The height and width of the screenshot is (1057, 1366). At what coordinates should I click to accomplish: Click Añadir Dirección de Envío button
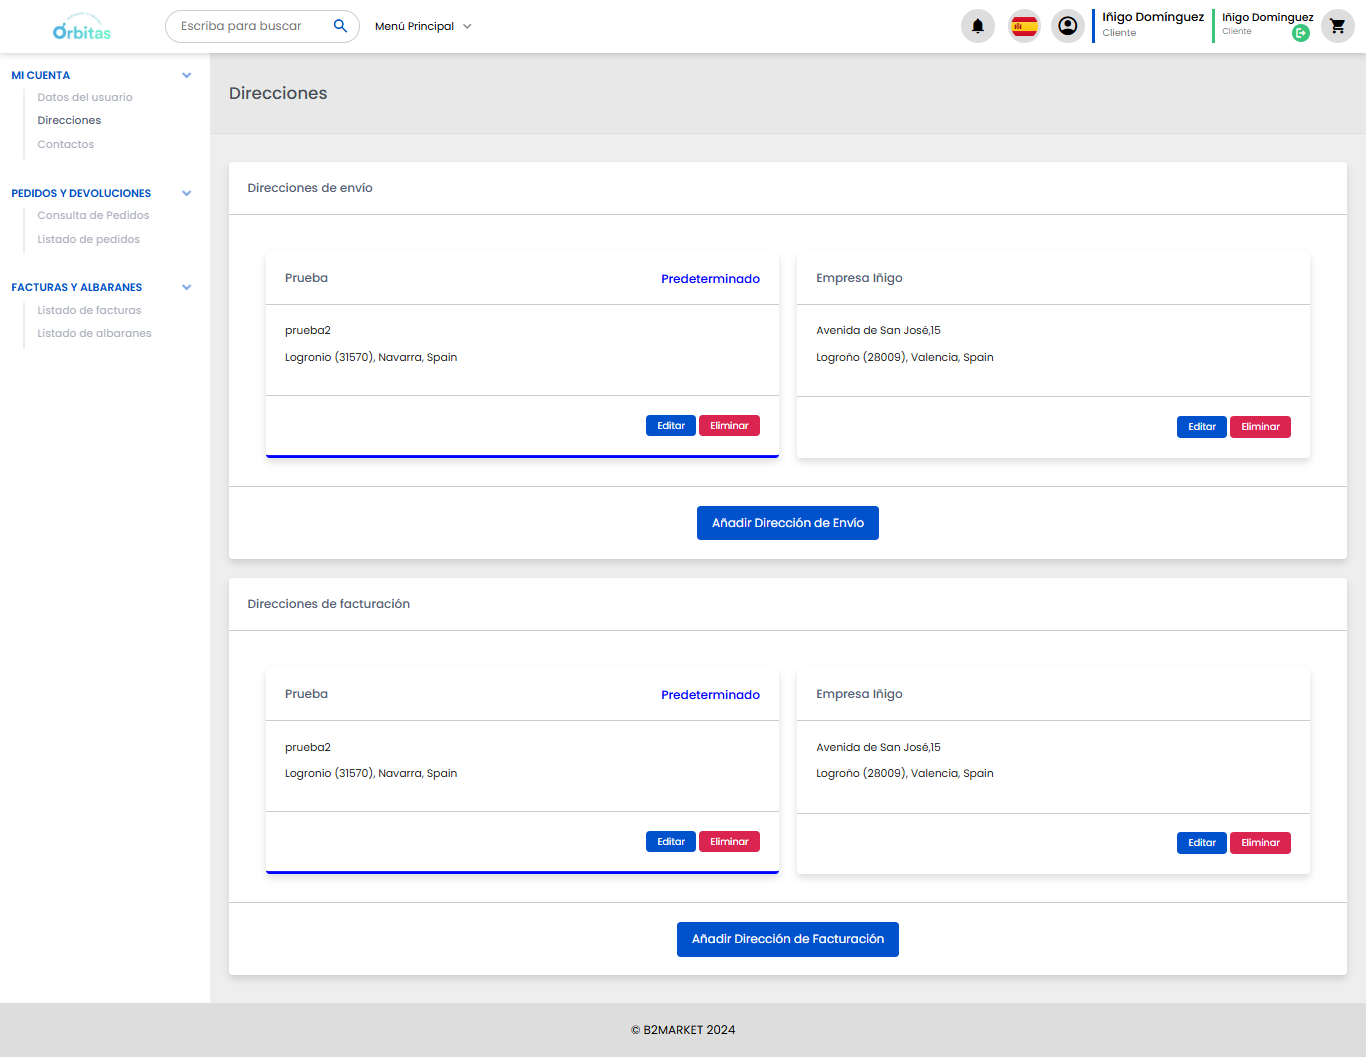[787, 523]
